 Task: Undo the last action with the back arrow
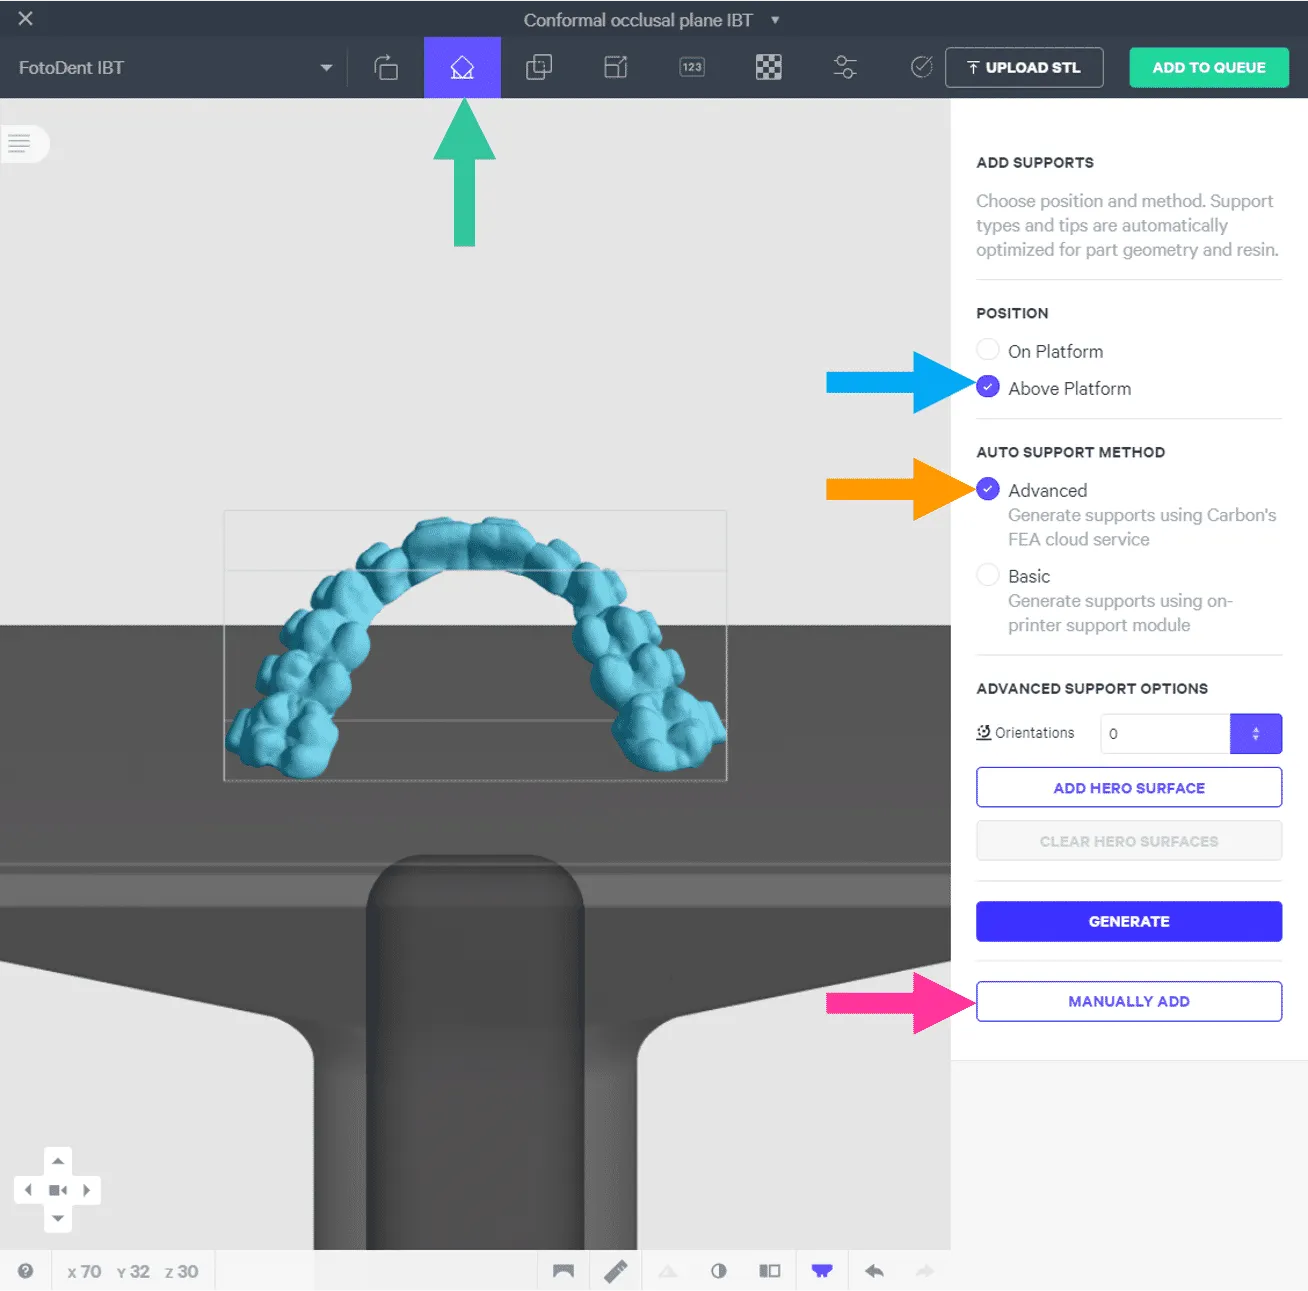(874, 1271)
